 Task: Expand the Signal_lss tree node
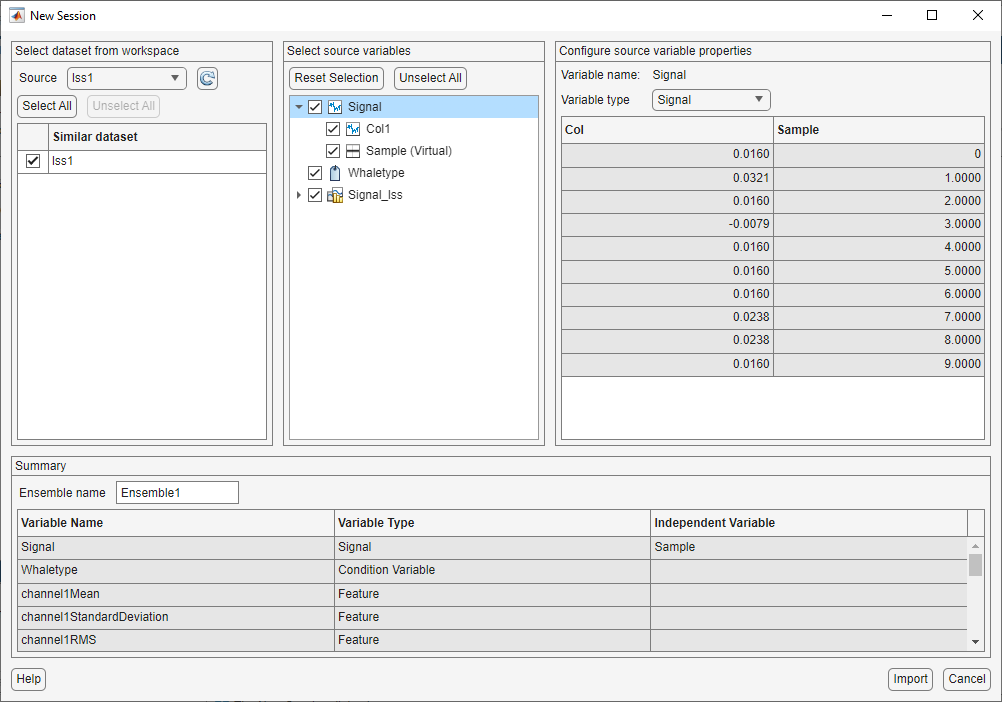pos(299,195)
